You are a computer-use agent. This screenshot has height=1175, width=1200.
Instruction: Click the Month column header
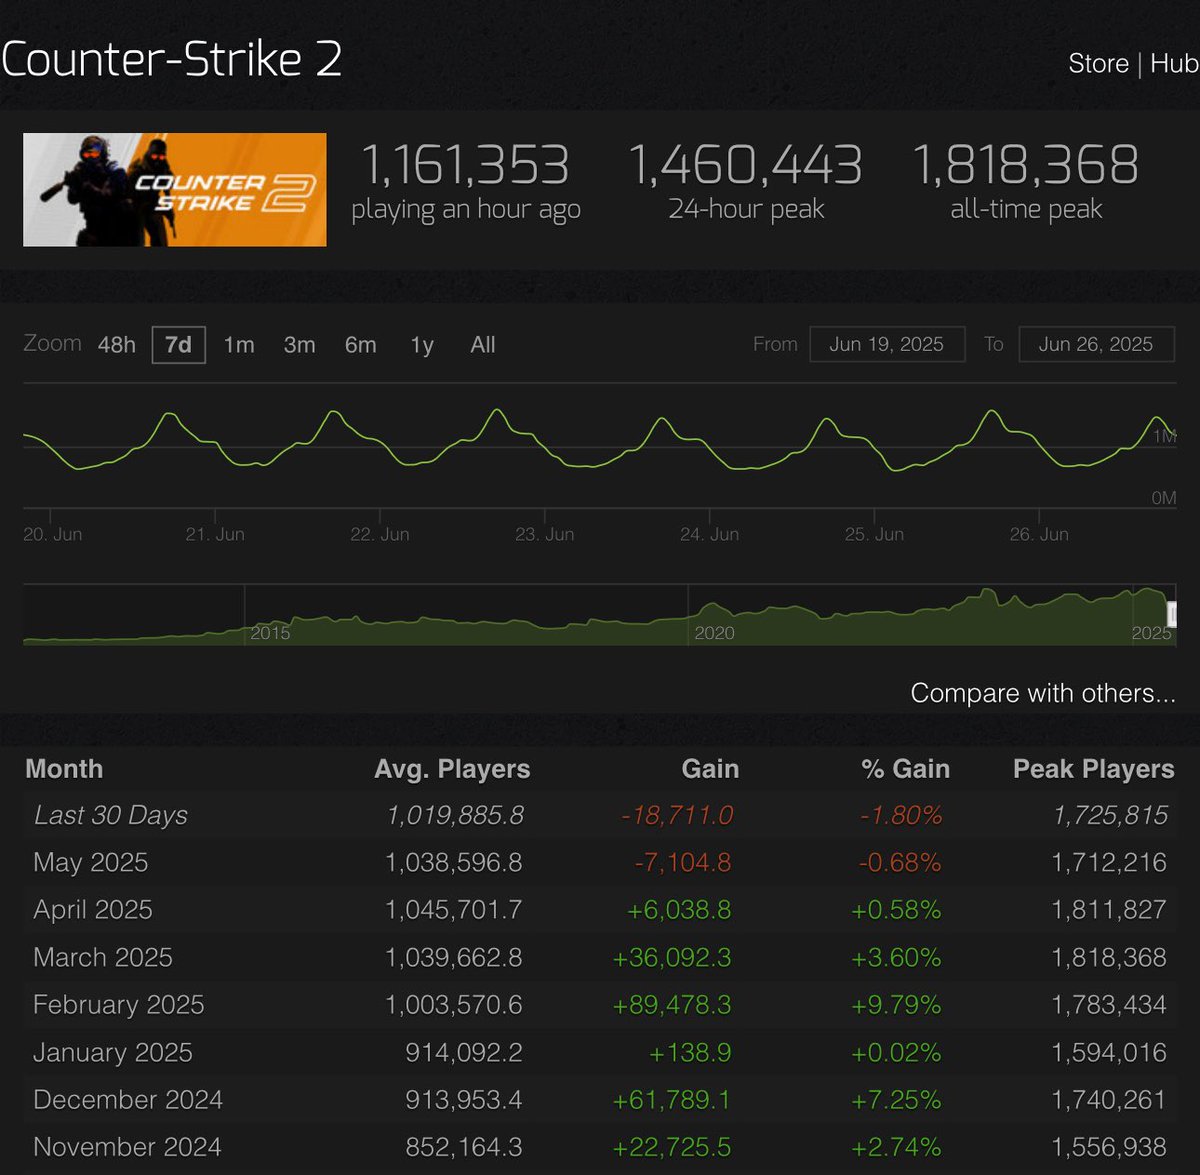(64, 769)
